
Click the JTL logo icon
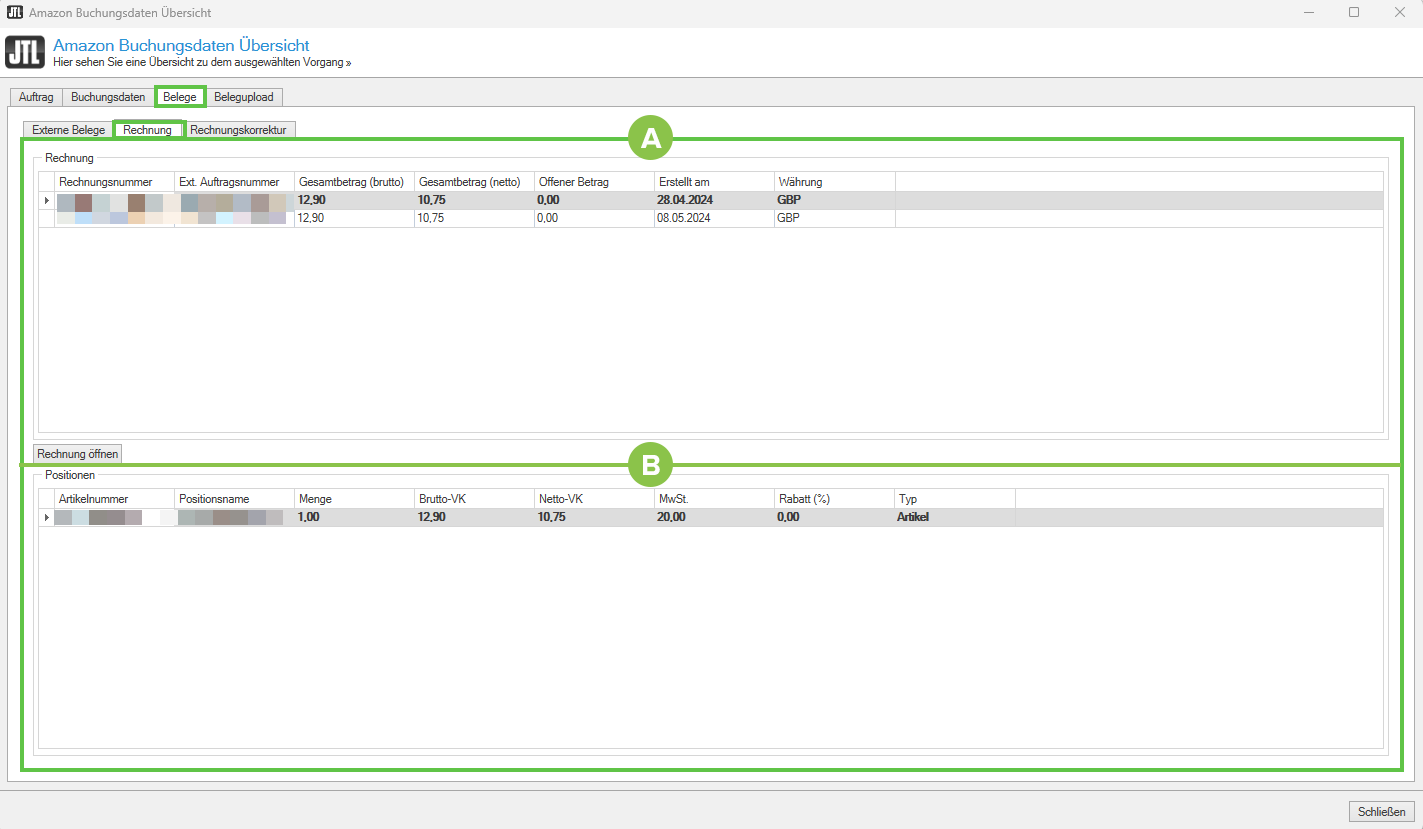point(25,52)
